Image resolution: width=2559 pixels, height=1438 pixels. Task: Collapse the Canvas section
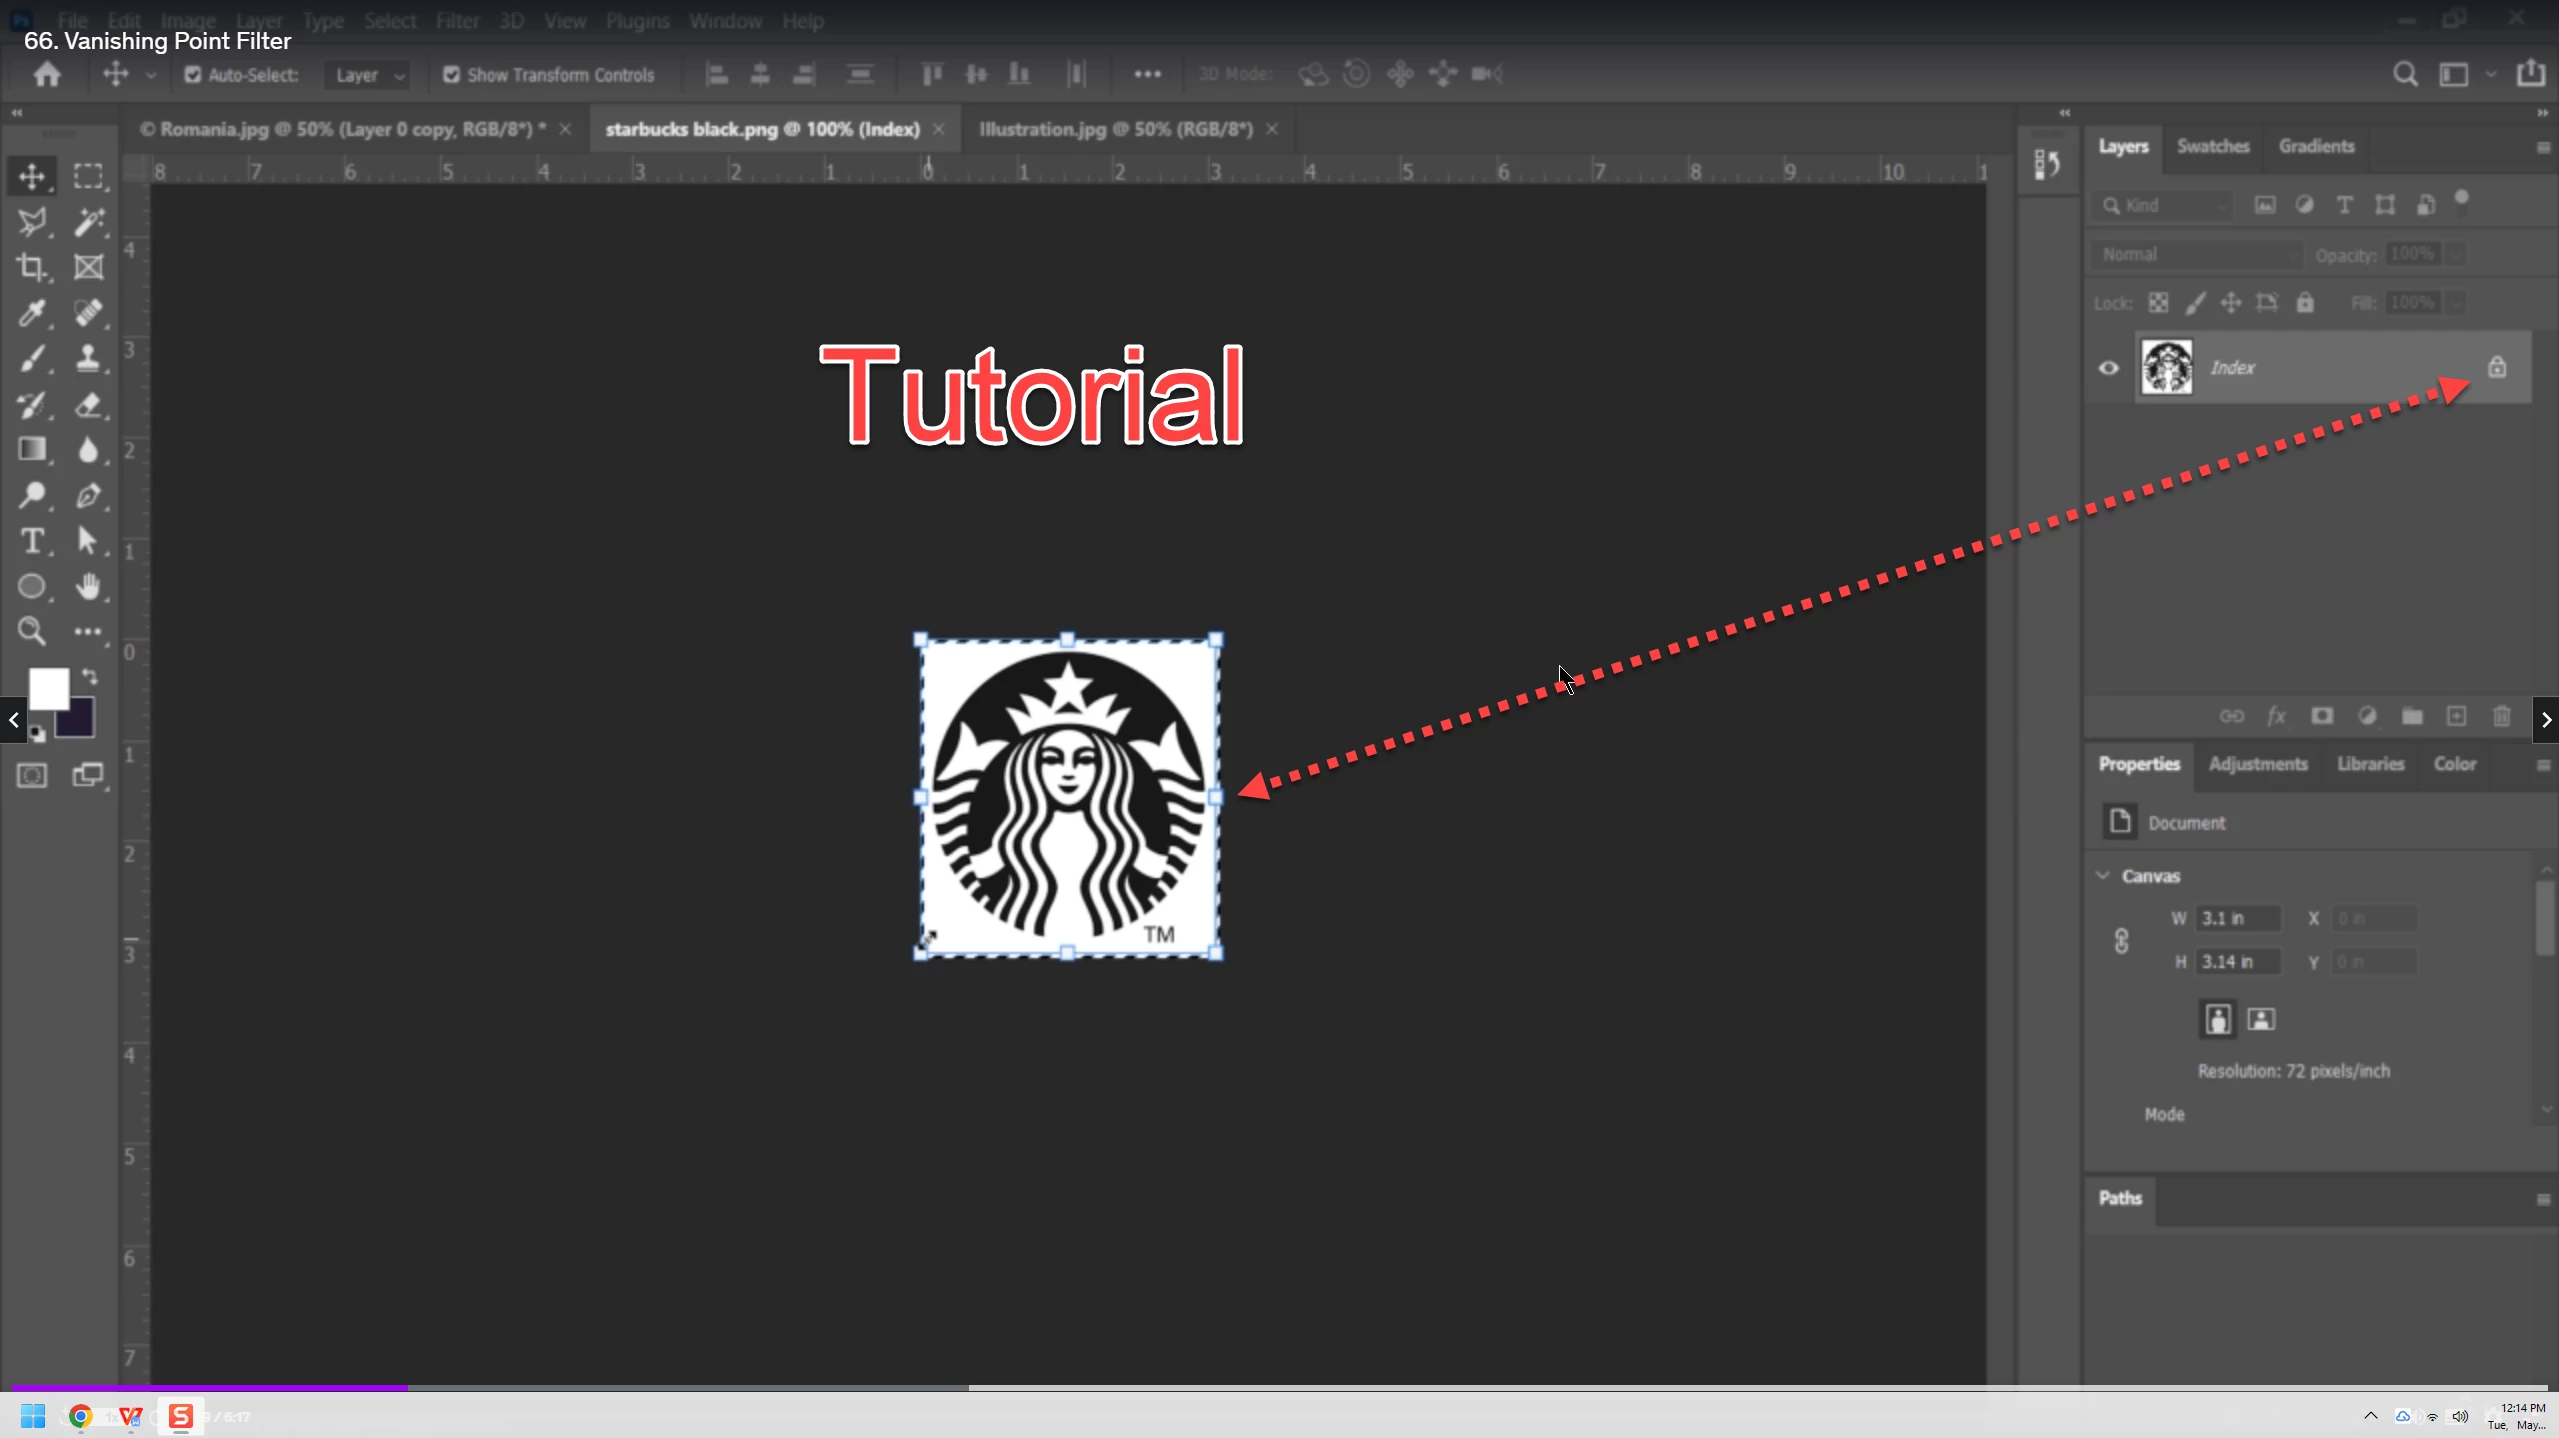click(2103, 875)
